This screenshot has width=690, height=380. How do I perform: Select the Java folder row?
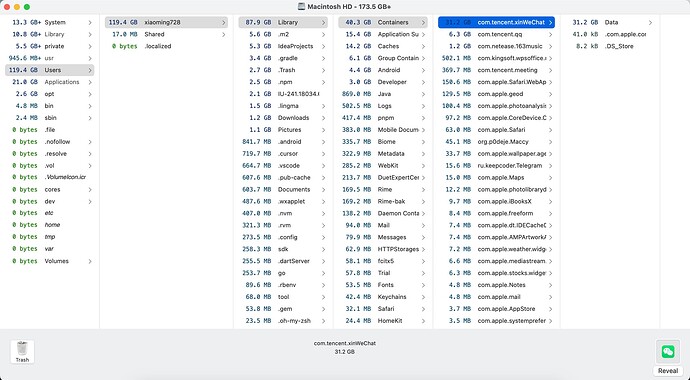[383, 94]
